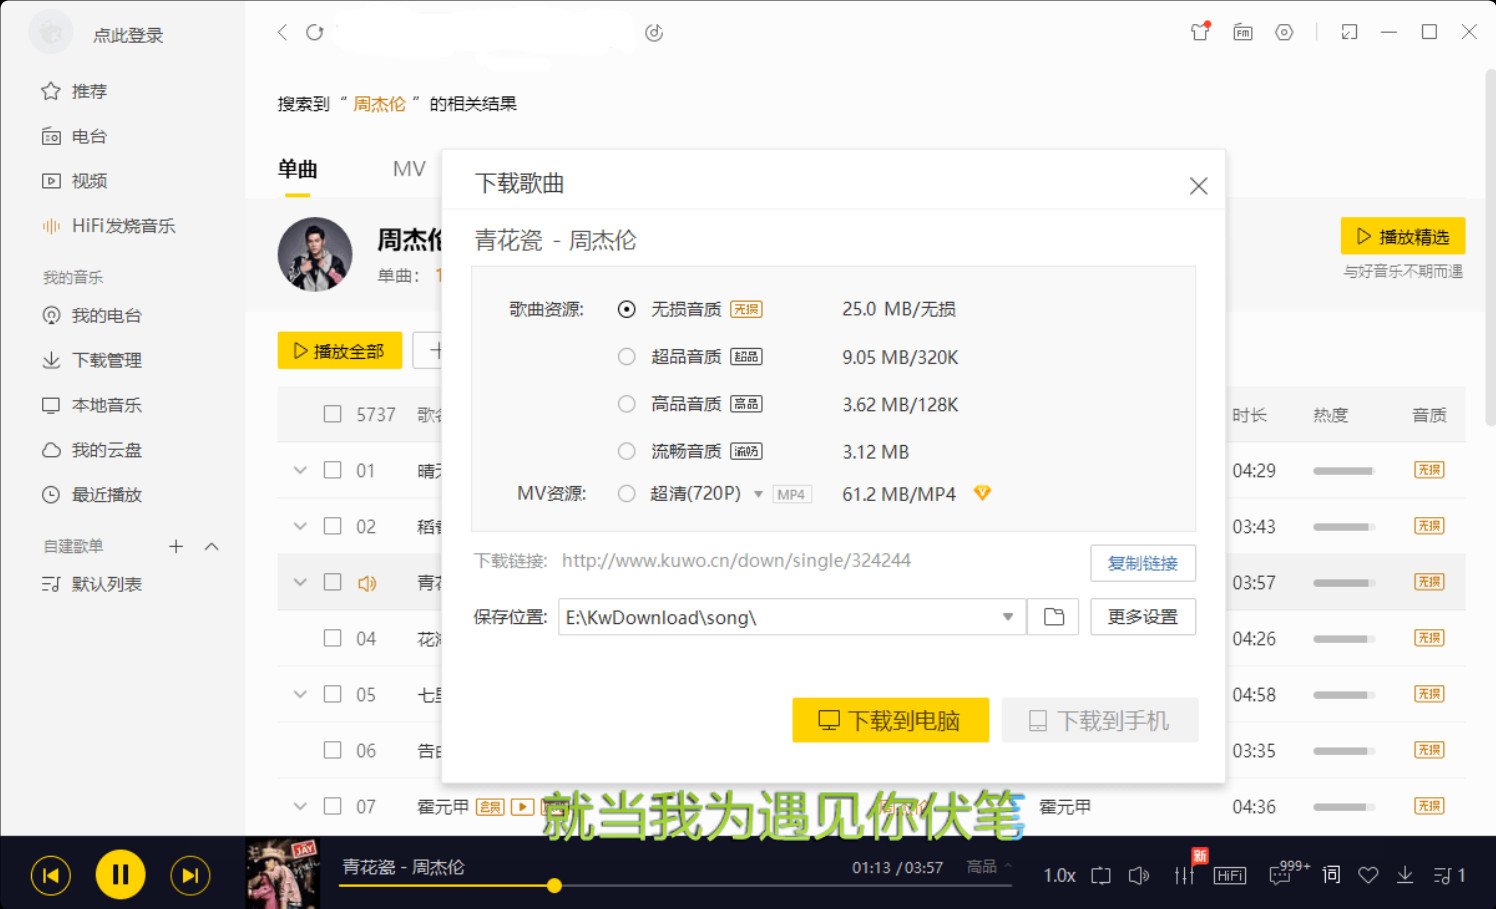Skip to the next track

(190, 876)
